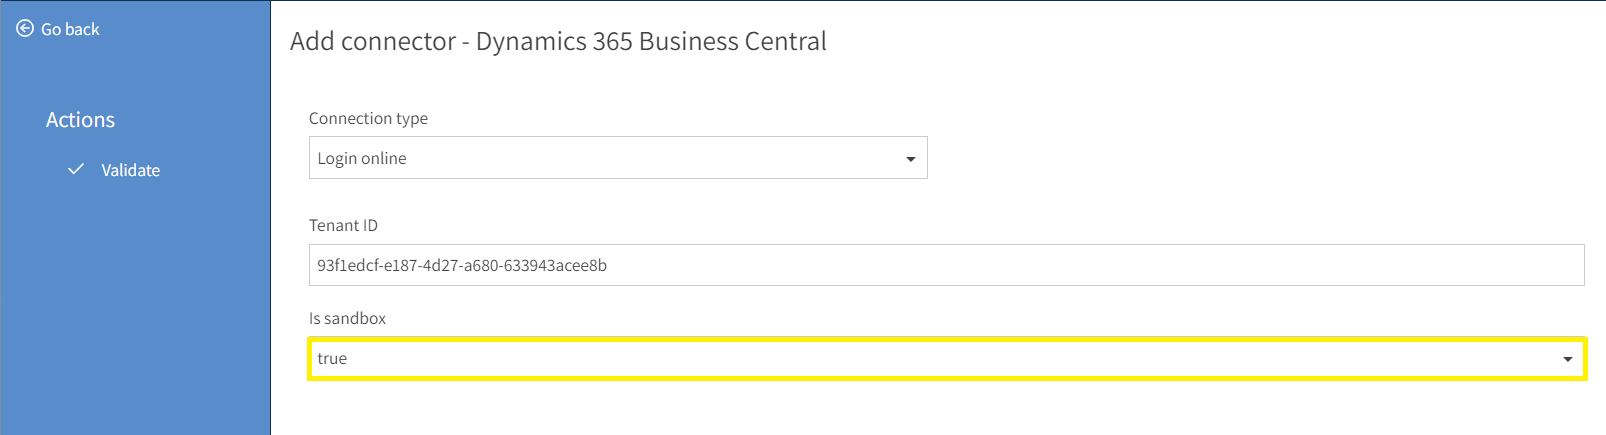Screen dimensions: 1606x435
Task: Focus the Tenant ID input field
Action: point(946,265)
